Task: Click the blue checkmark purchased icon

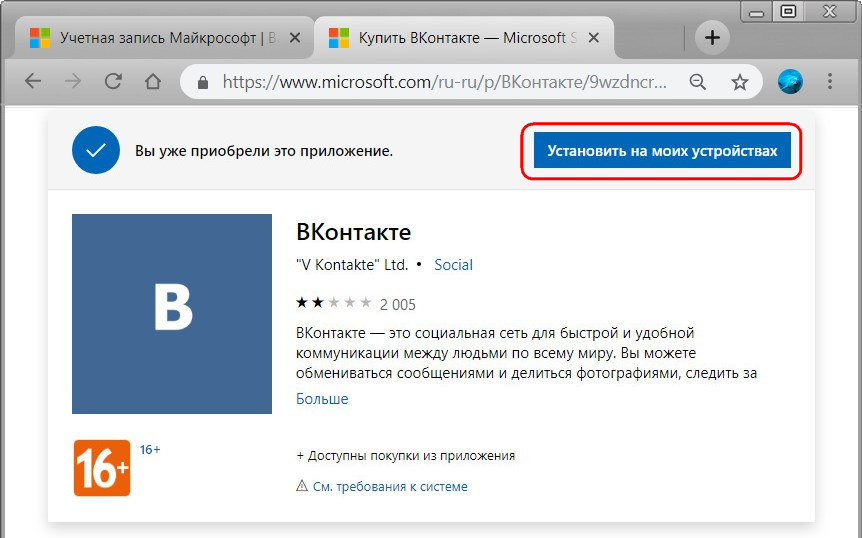Action: pos(97,151)
